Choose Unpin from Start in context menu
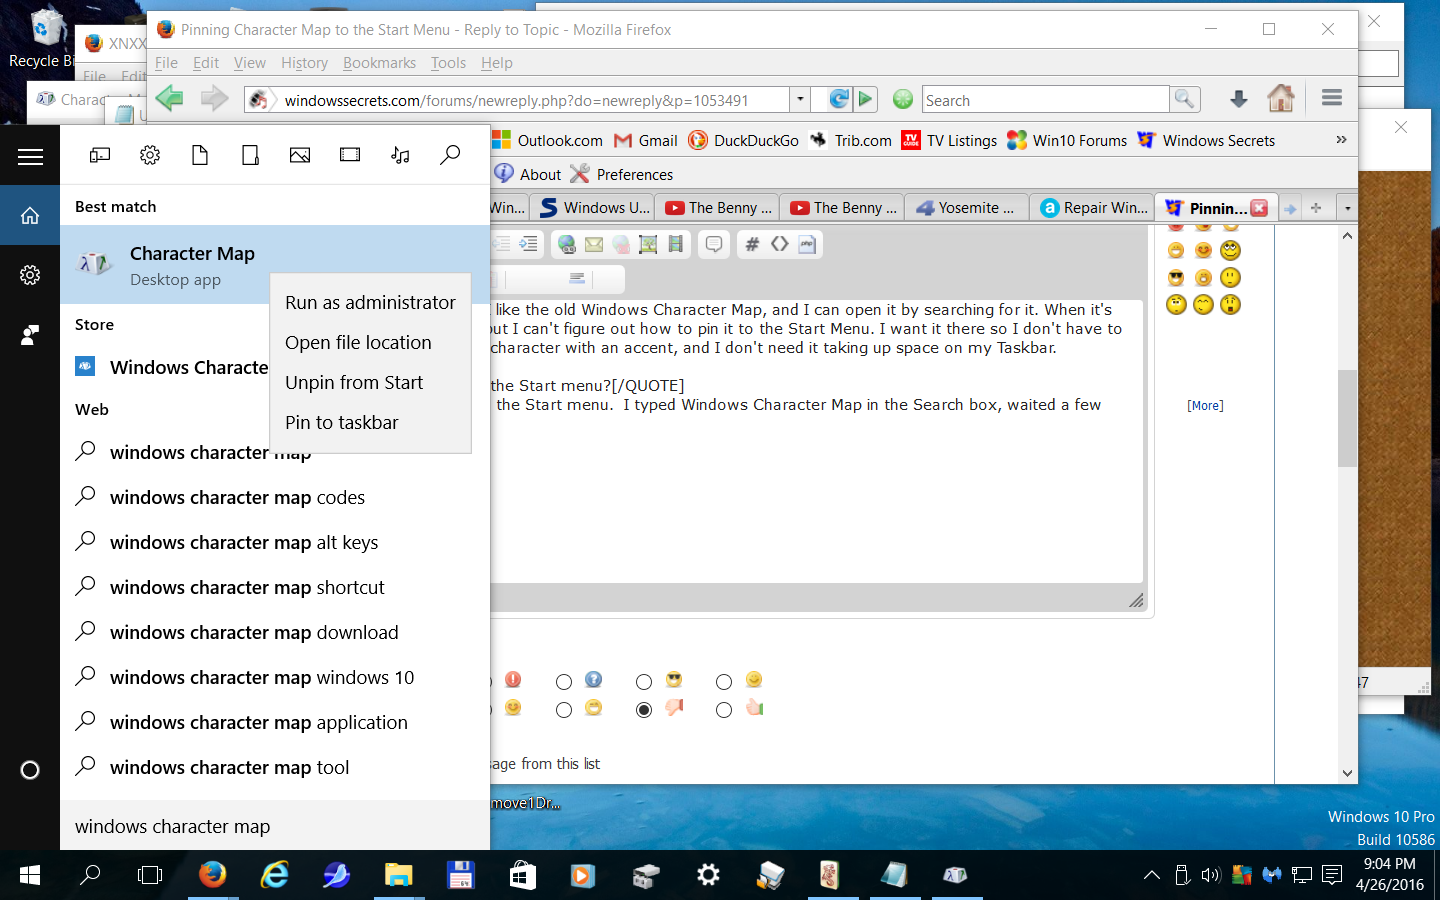Image resolution: width=1440 pixels, height=900 pixels. pyautogui.click(x=354, y=383)
